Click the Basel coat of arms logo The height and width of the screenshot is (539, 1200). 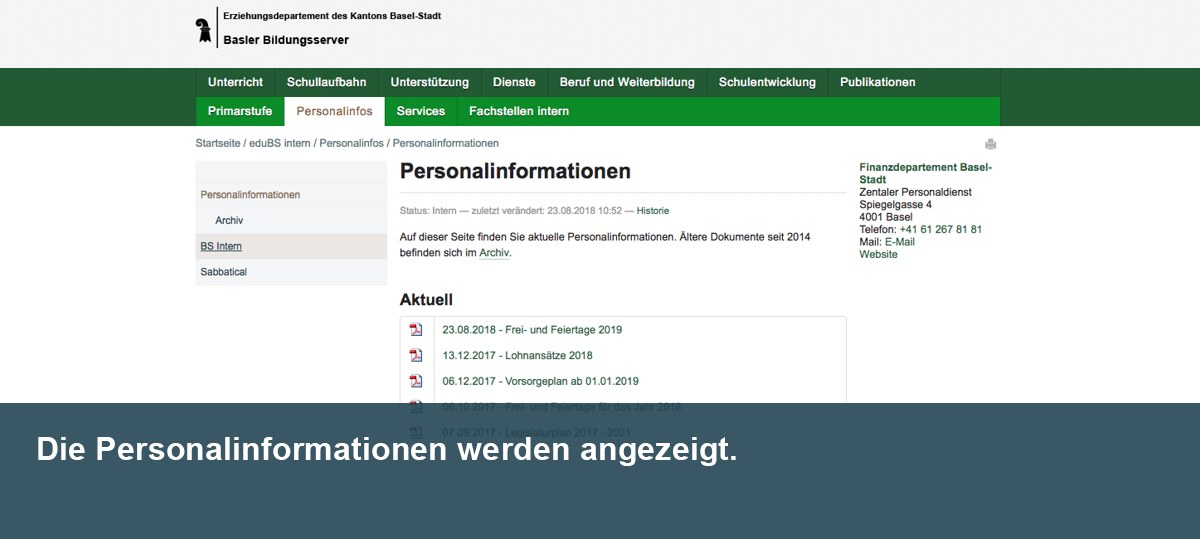204,29
